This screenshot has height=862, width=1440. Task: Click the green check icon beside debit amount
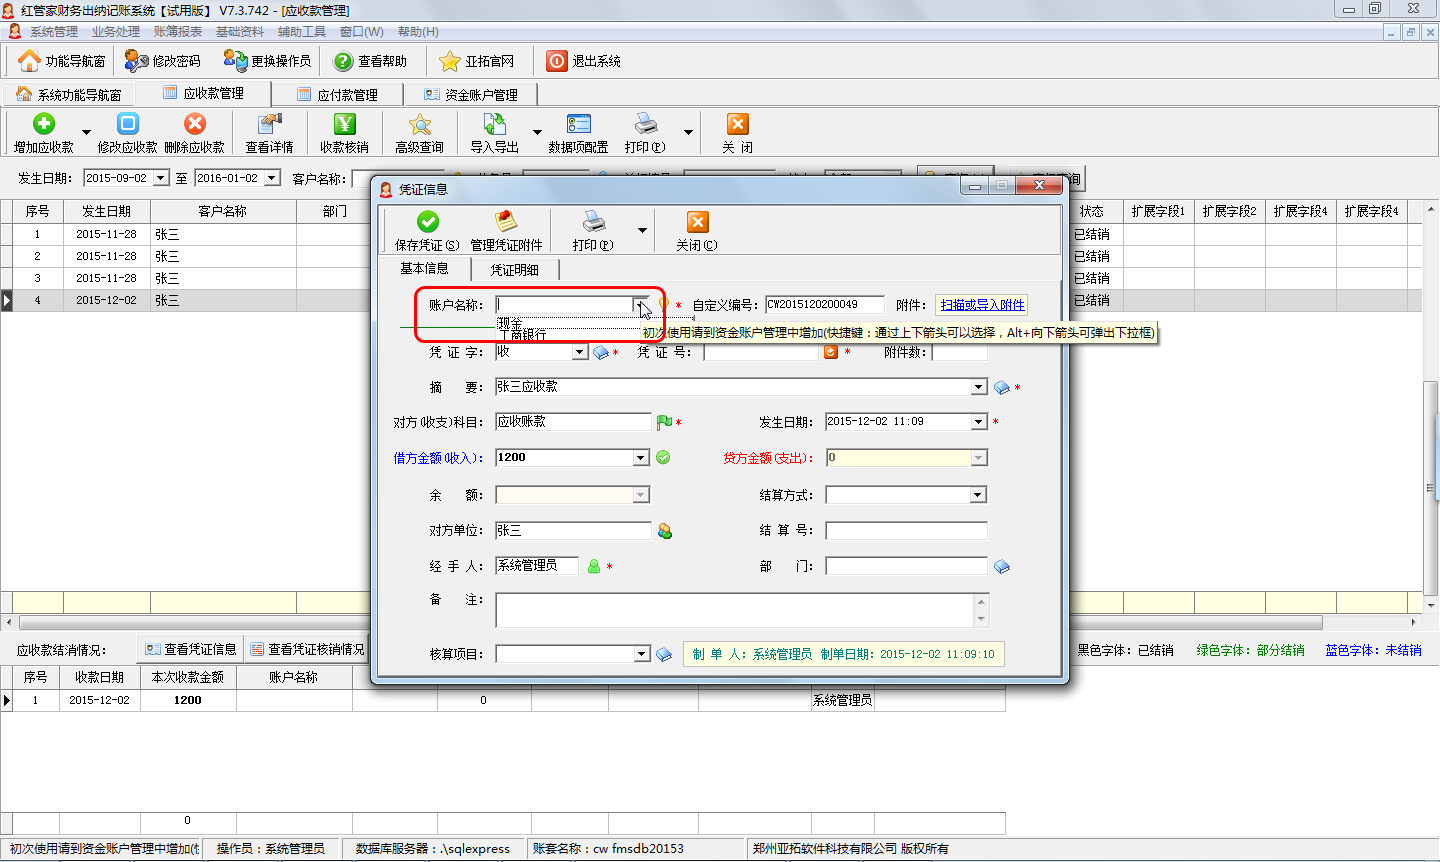coord(663,457)
